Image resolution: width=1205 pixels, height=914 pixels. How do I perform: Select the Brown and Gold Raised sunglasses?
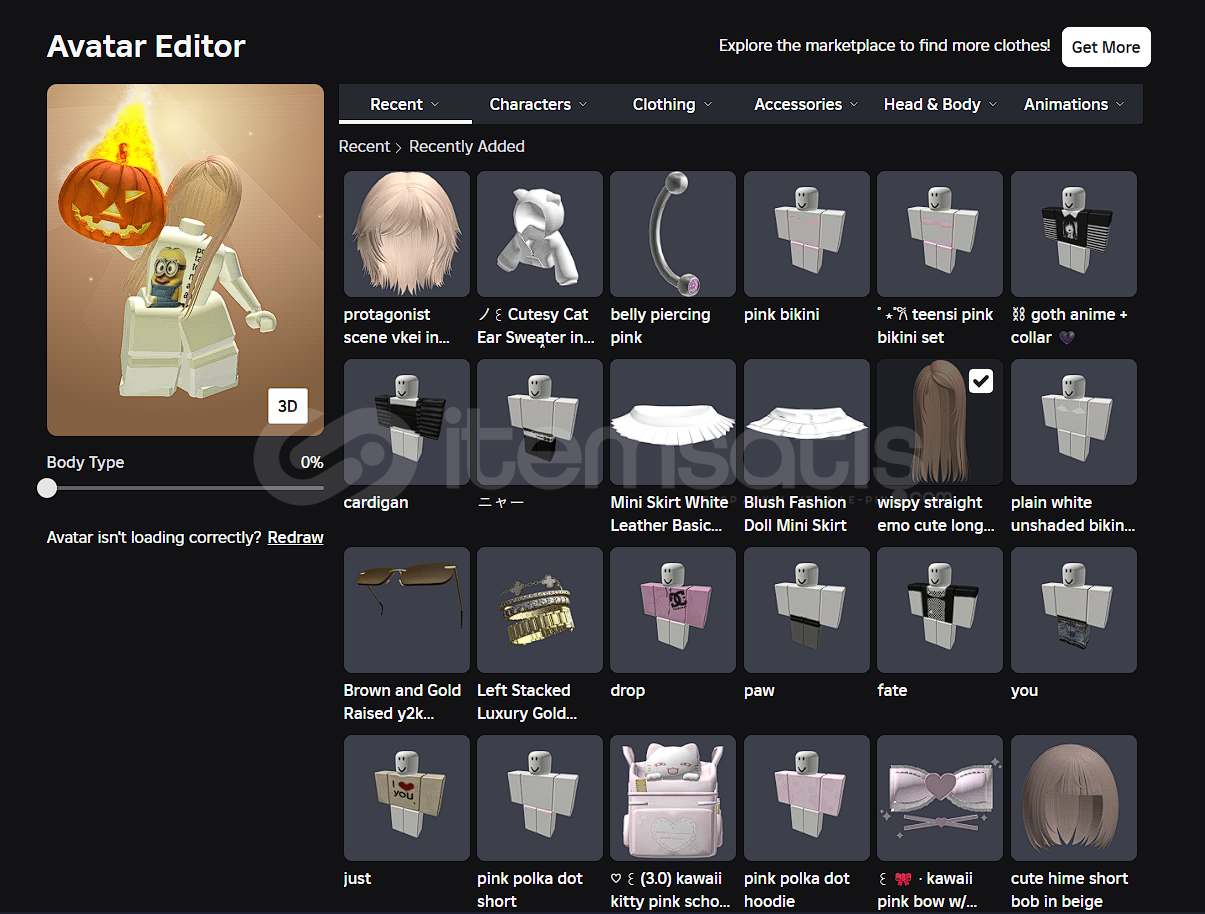tap(406, 610)
